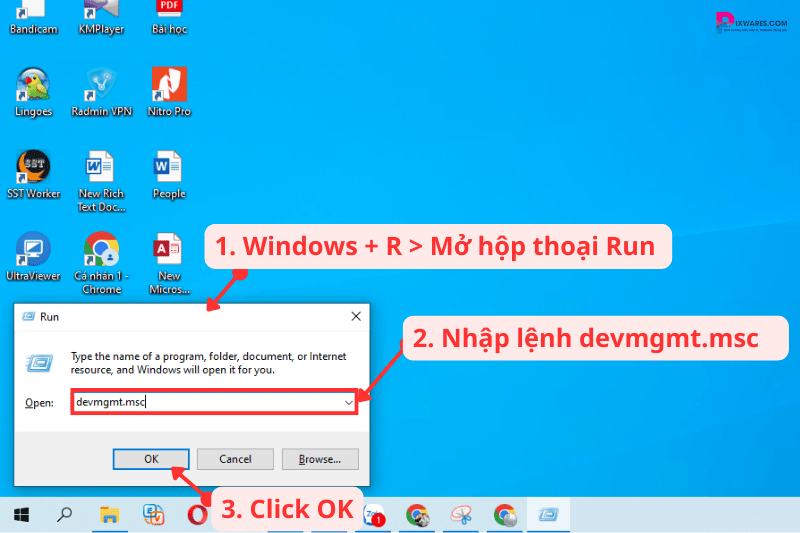The height and width of the screenshot is (533, 800).
Task: Select the Bài học PDF desktop file
Action: click(169, 10)
